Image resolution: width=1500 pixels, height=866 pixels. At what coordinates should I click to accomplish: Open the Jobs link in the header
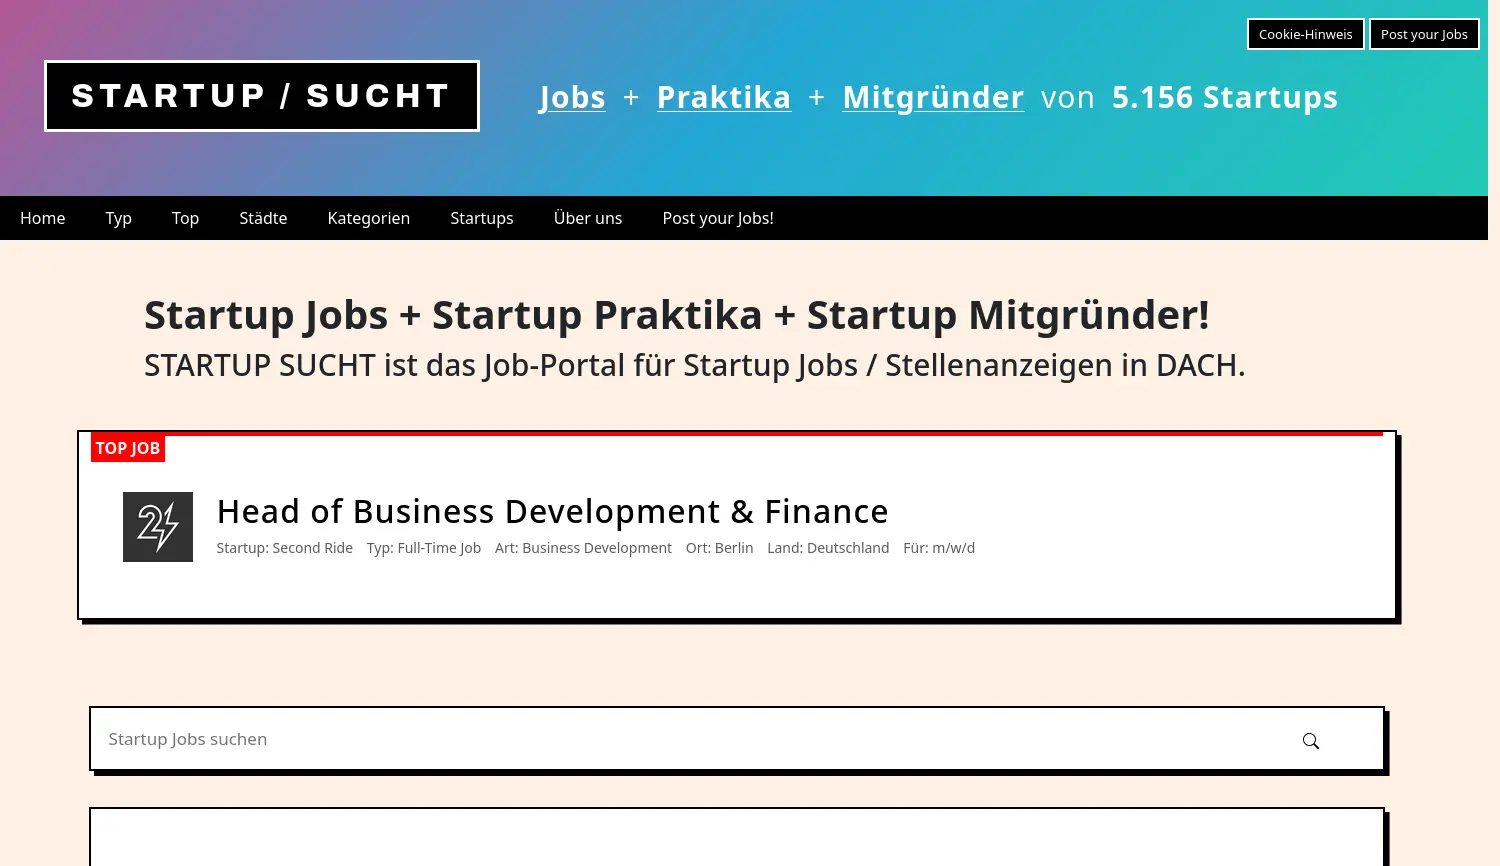(572, 97)
